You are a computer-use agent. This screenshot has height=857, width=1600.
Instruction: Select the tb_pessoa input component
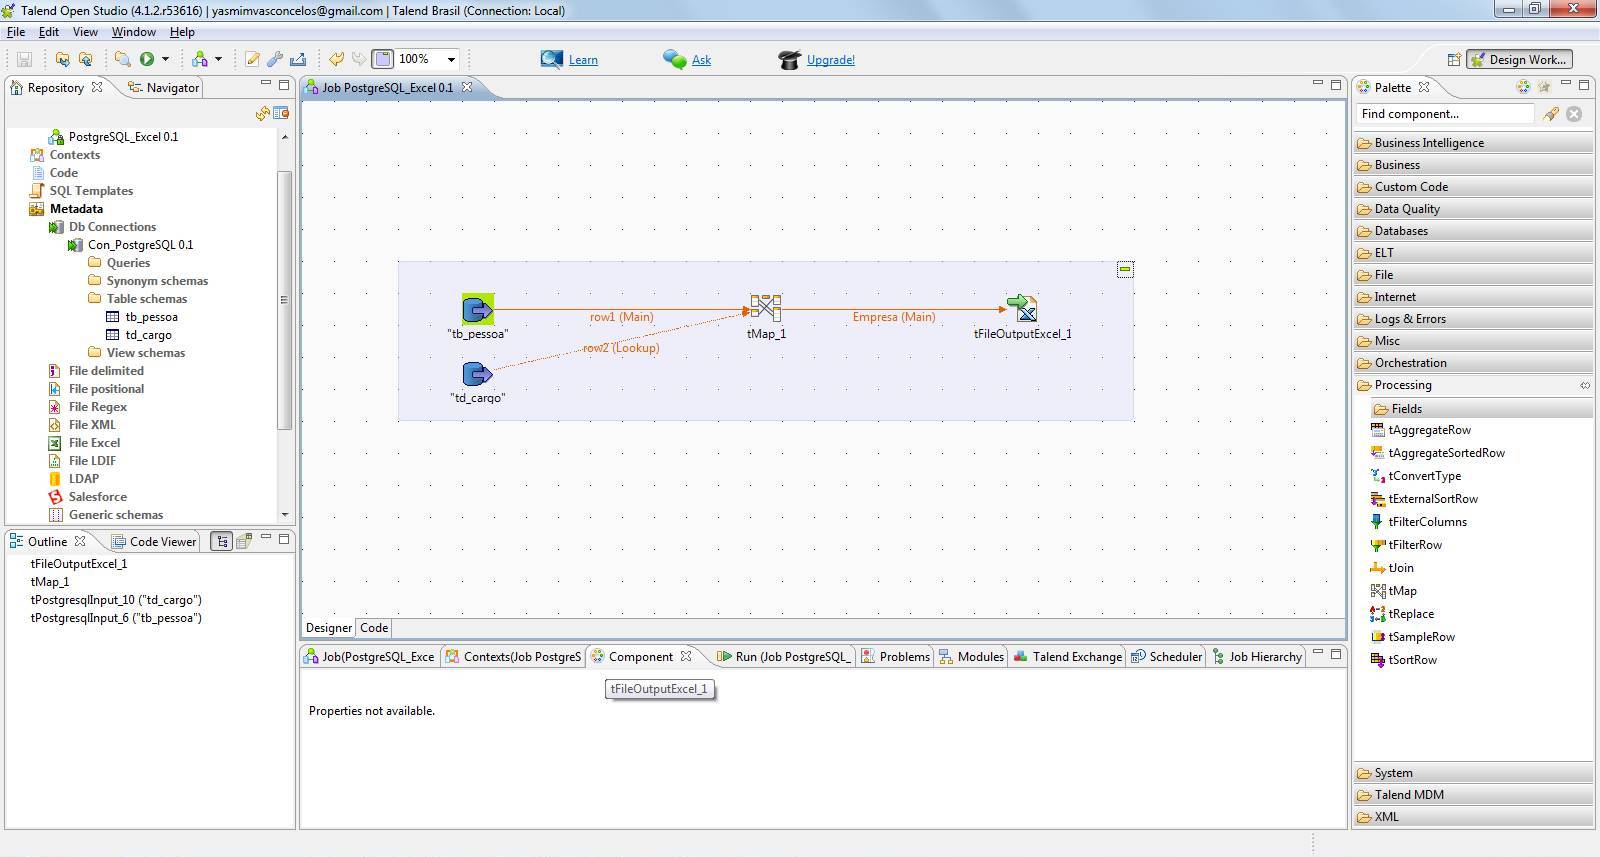[478, 309]
